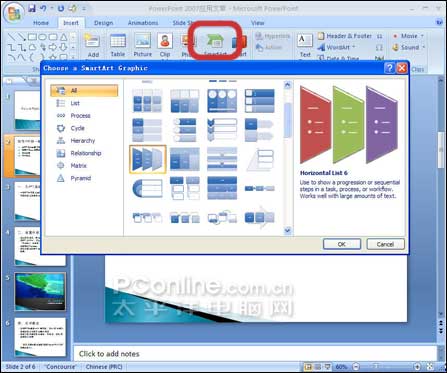Click the Save icon in quick access toolbar

pos(31,9)
